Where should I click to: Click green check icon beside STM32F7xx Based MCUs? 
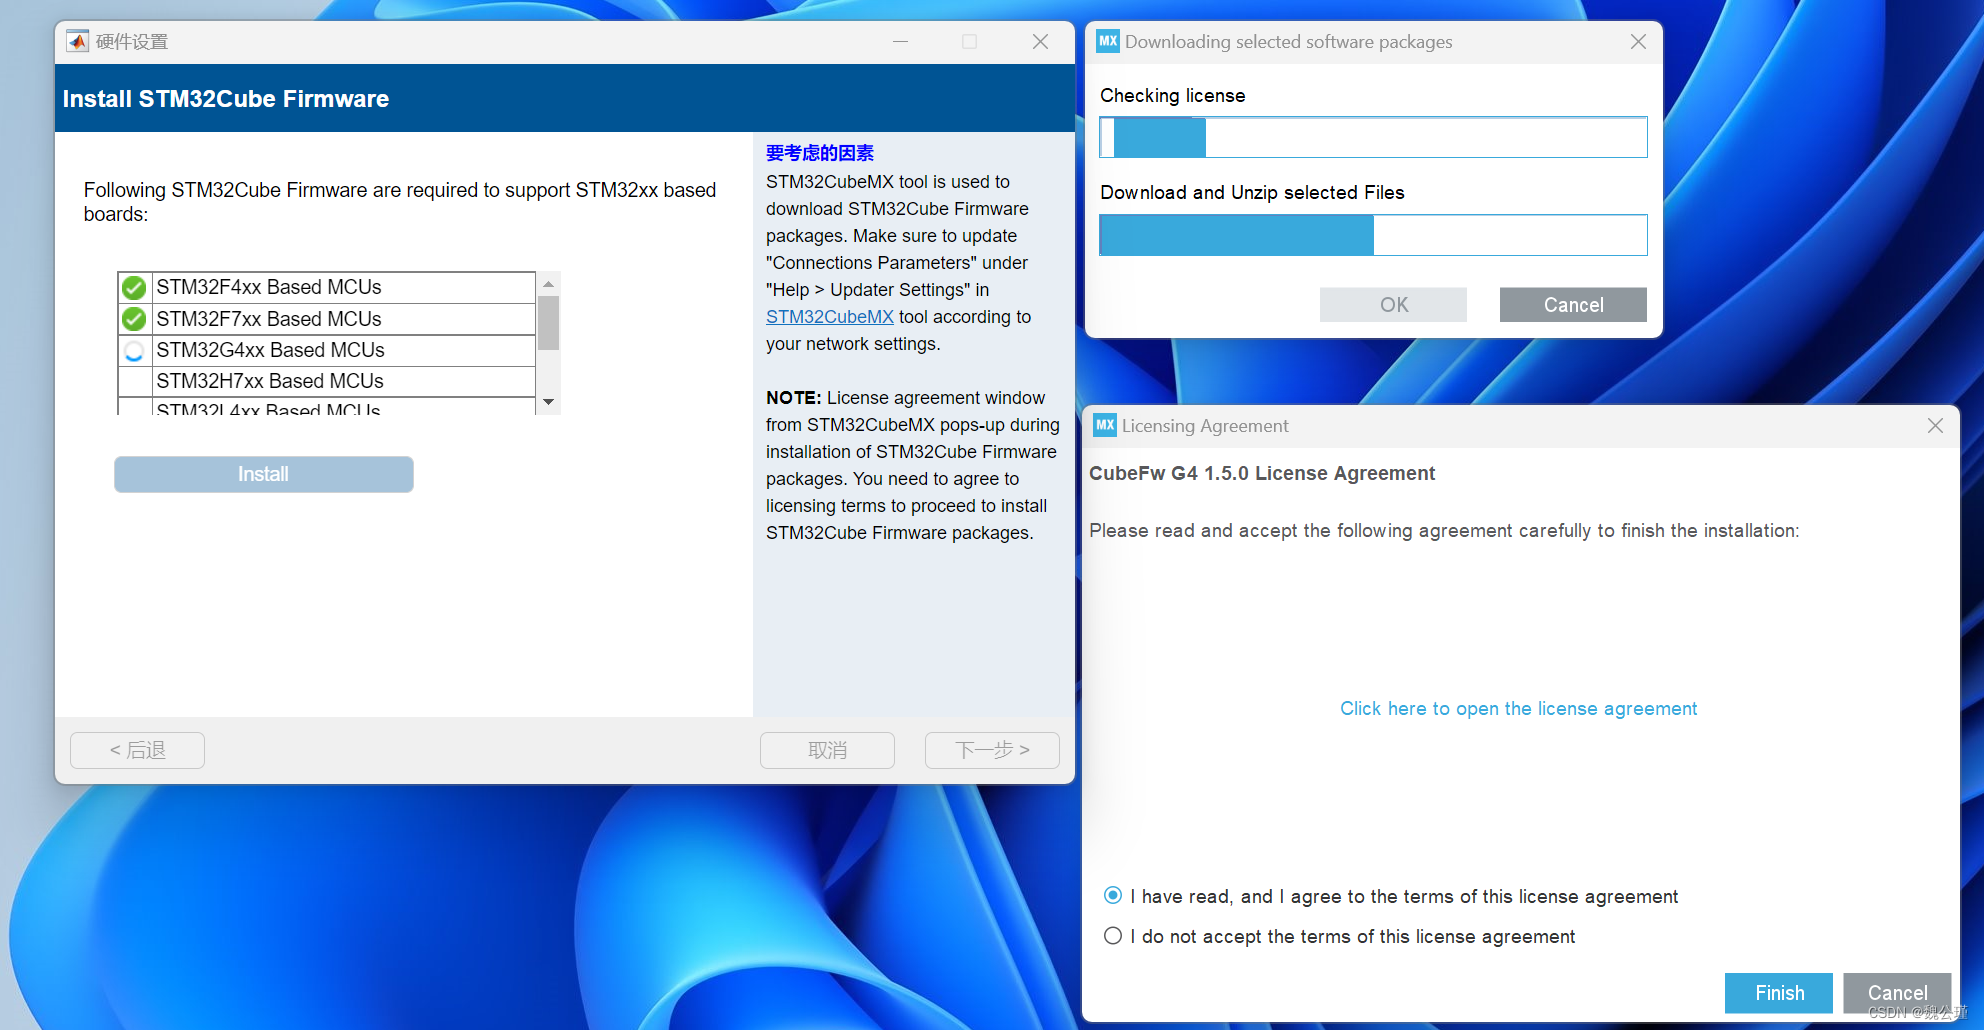[134, 319]
